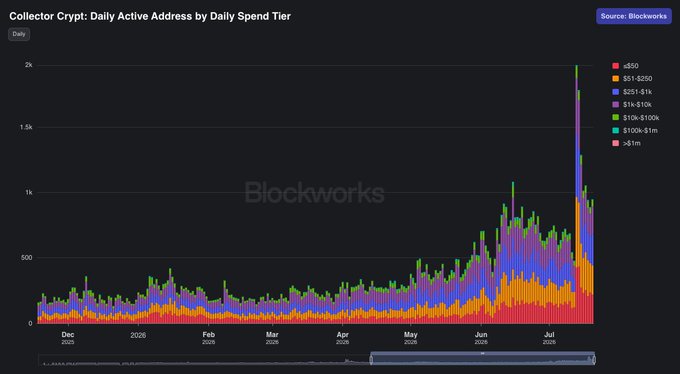Click the Mar 2026 axis label
Screen dimensions: 680x374
[272, 338]
